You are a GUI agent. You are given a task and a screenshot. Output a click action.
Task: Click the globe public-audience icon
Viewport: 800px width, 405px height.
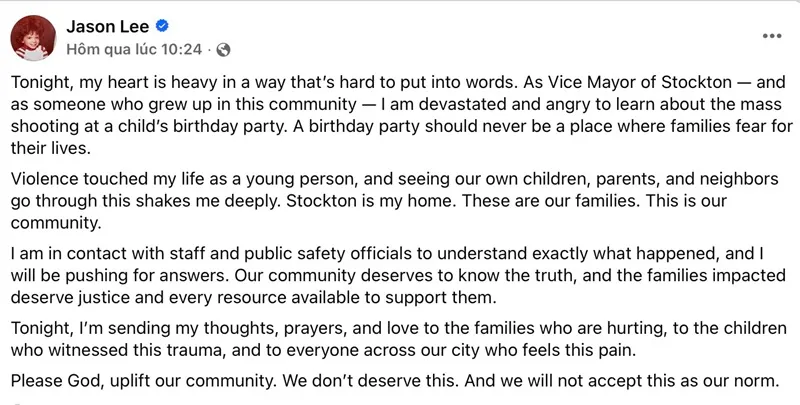(223, 48)
